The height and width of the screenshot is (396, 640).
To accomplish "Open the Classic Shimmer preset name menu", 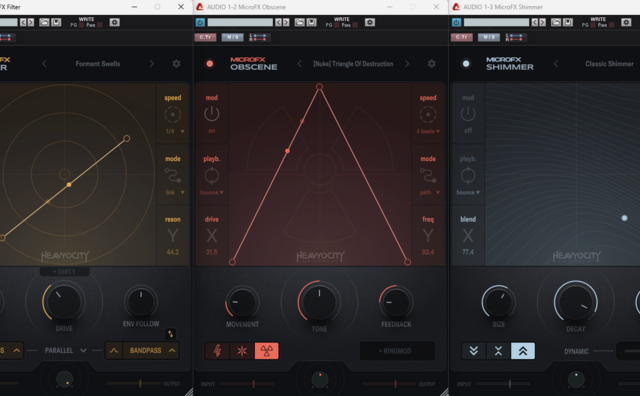I will pos(609,64).
